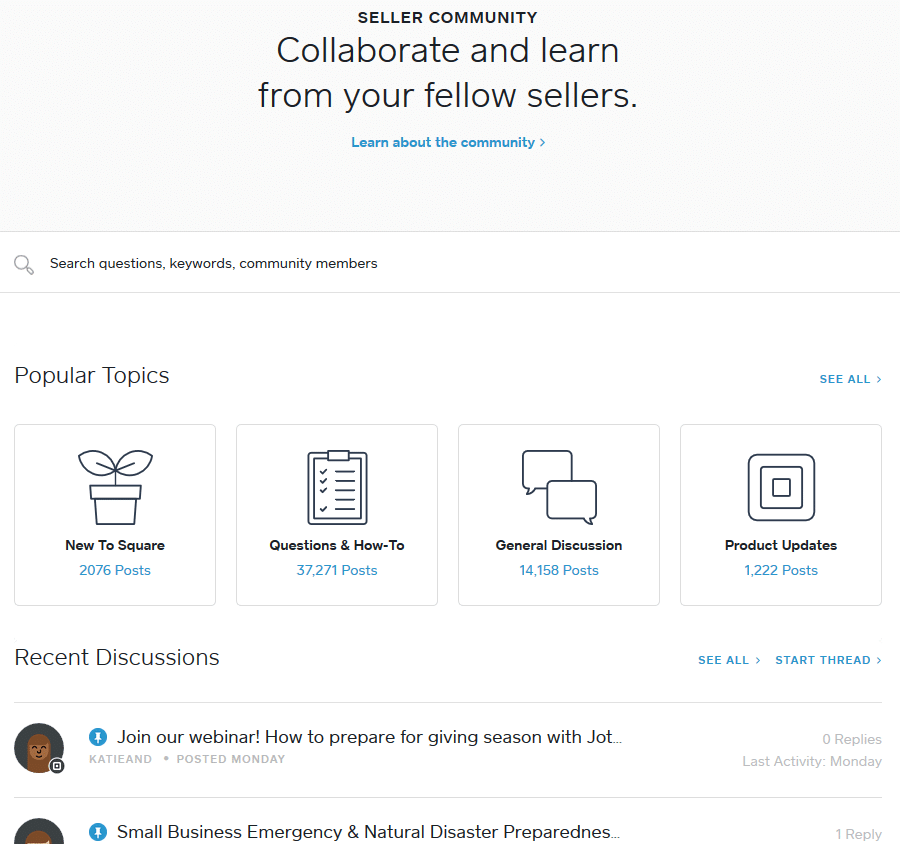The image size is (900, 844).
Task: Open Questions & How-To via its checklist icon
Action: click(336, 487)
